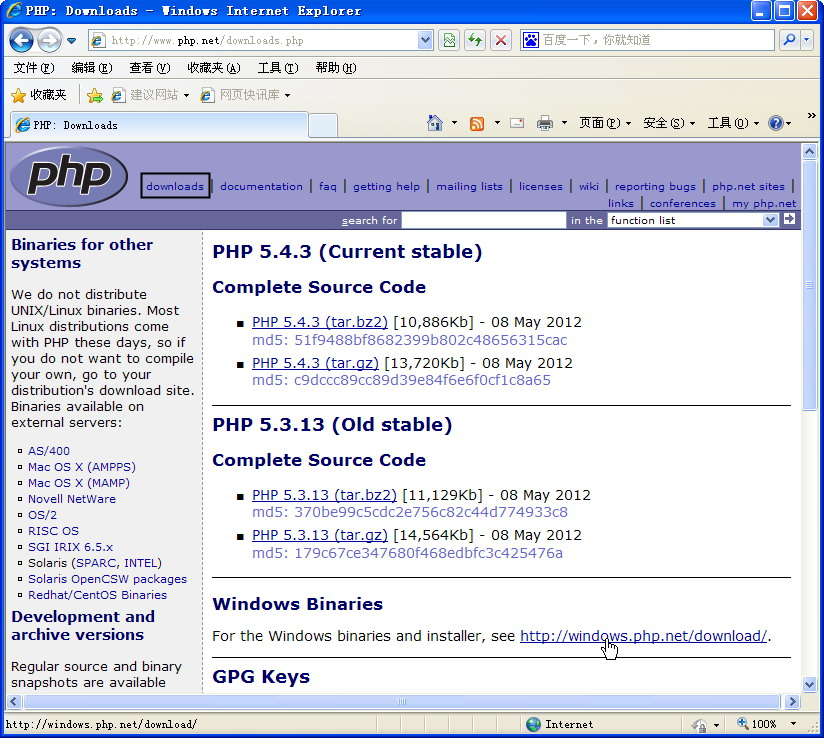Screen dimensions: 824x744
Task: Click the Internet zone globe in status bar
Action: 533,724
